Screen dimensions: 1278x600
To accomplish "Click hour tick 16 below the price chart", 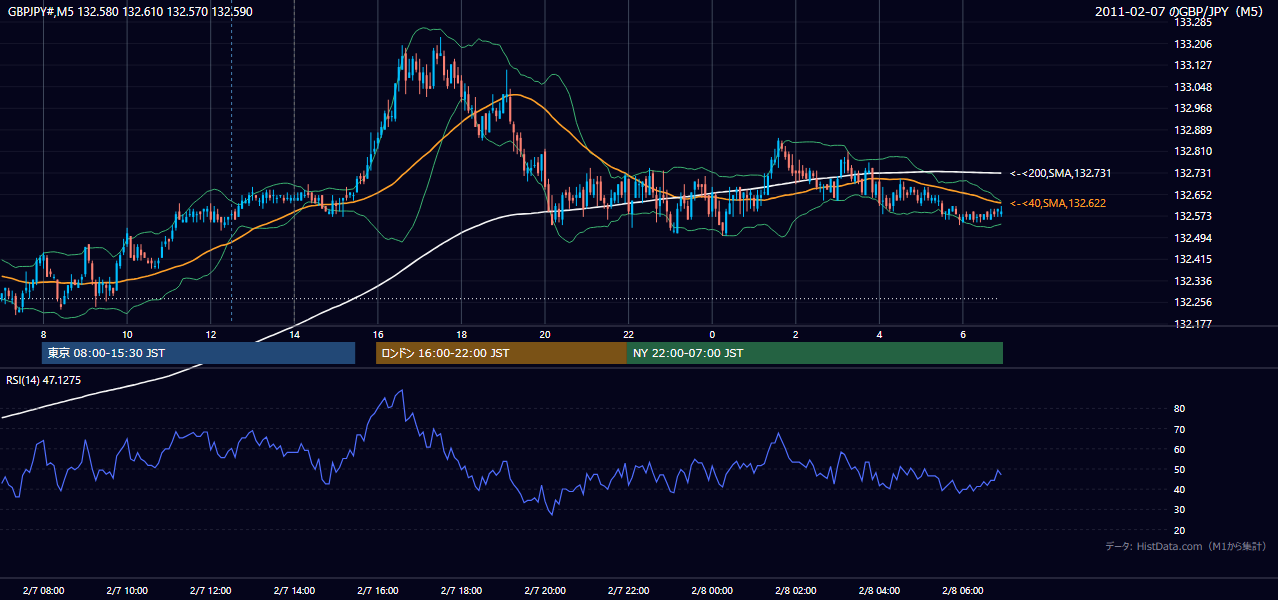I will [377, 333].
